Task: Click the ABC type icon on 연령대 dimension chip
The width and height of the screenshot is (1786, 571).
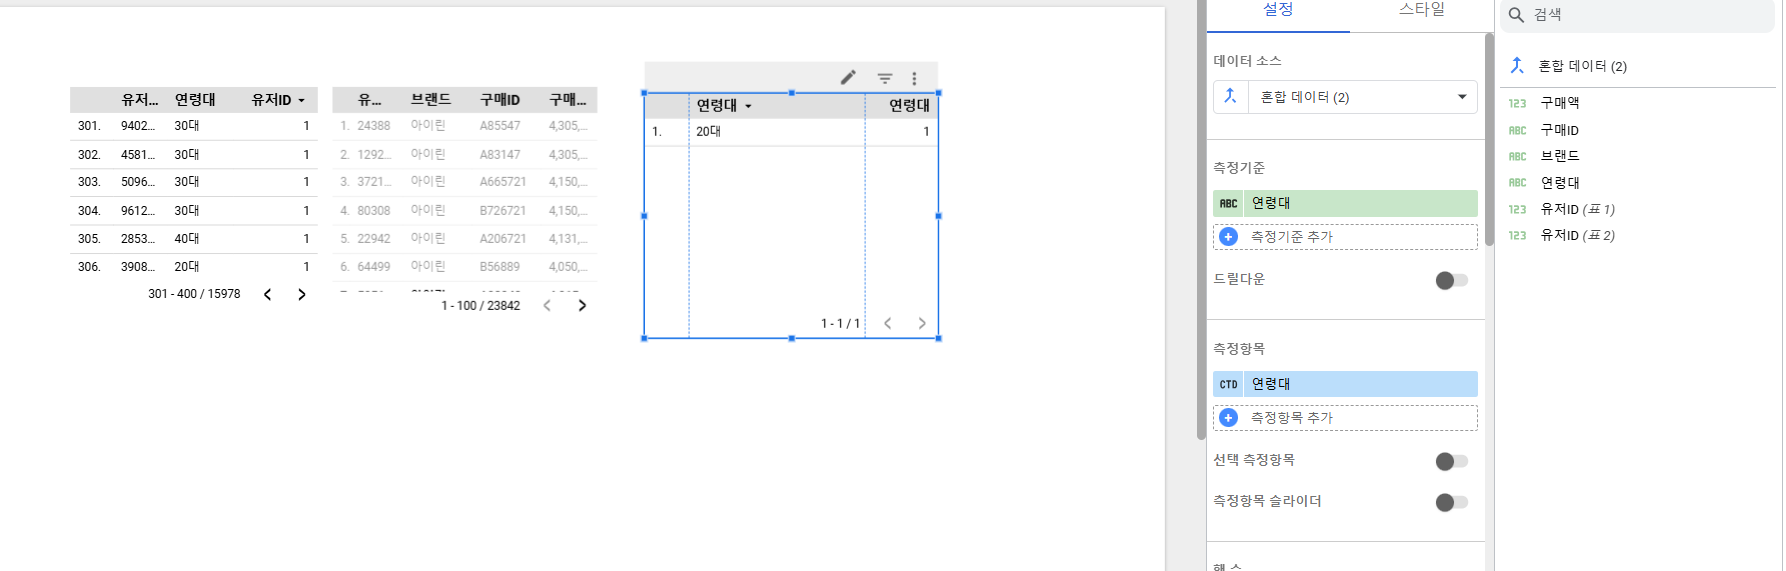Action: 1228,203
